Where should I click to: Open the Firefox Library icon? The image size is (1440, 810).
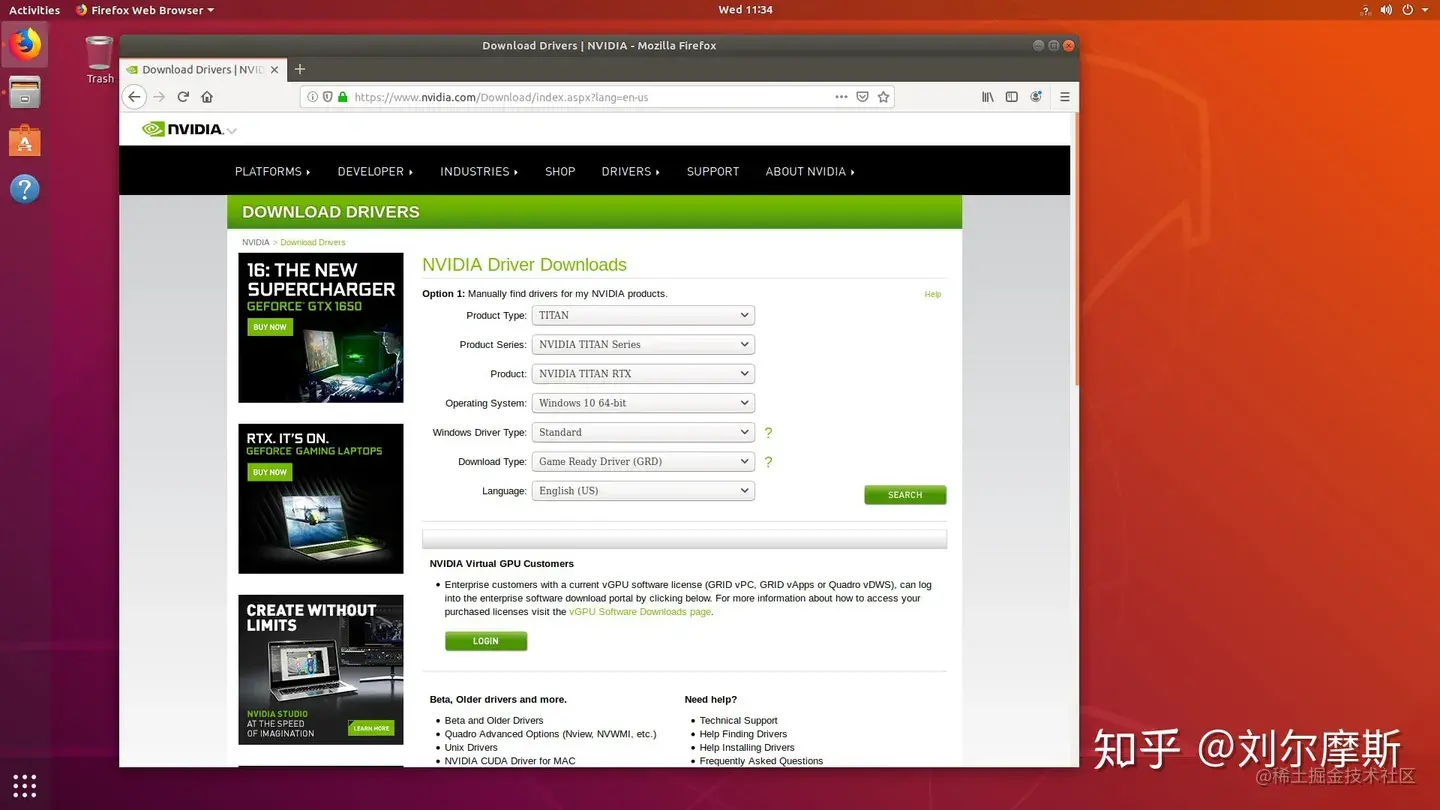(x=987, y=97)
